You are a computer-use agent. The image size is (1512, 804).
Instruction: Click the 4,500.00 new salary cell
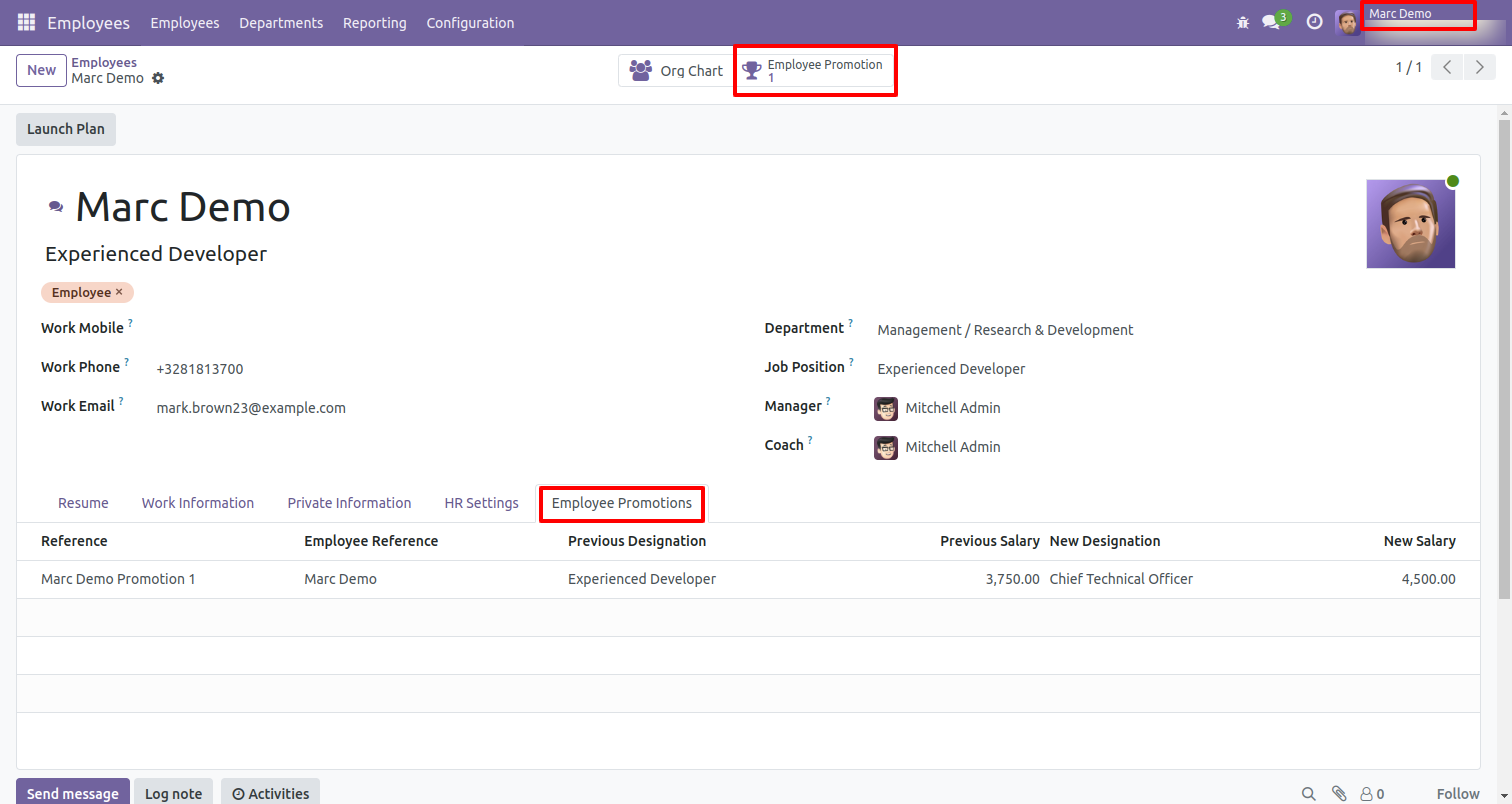(1429, 579)
